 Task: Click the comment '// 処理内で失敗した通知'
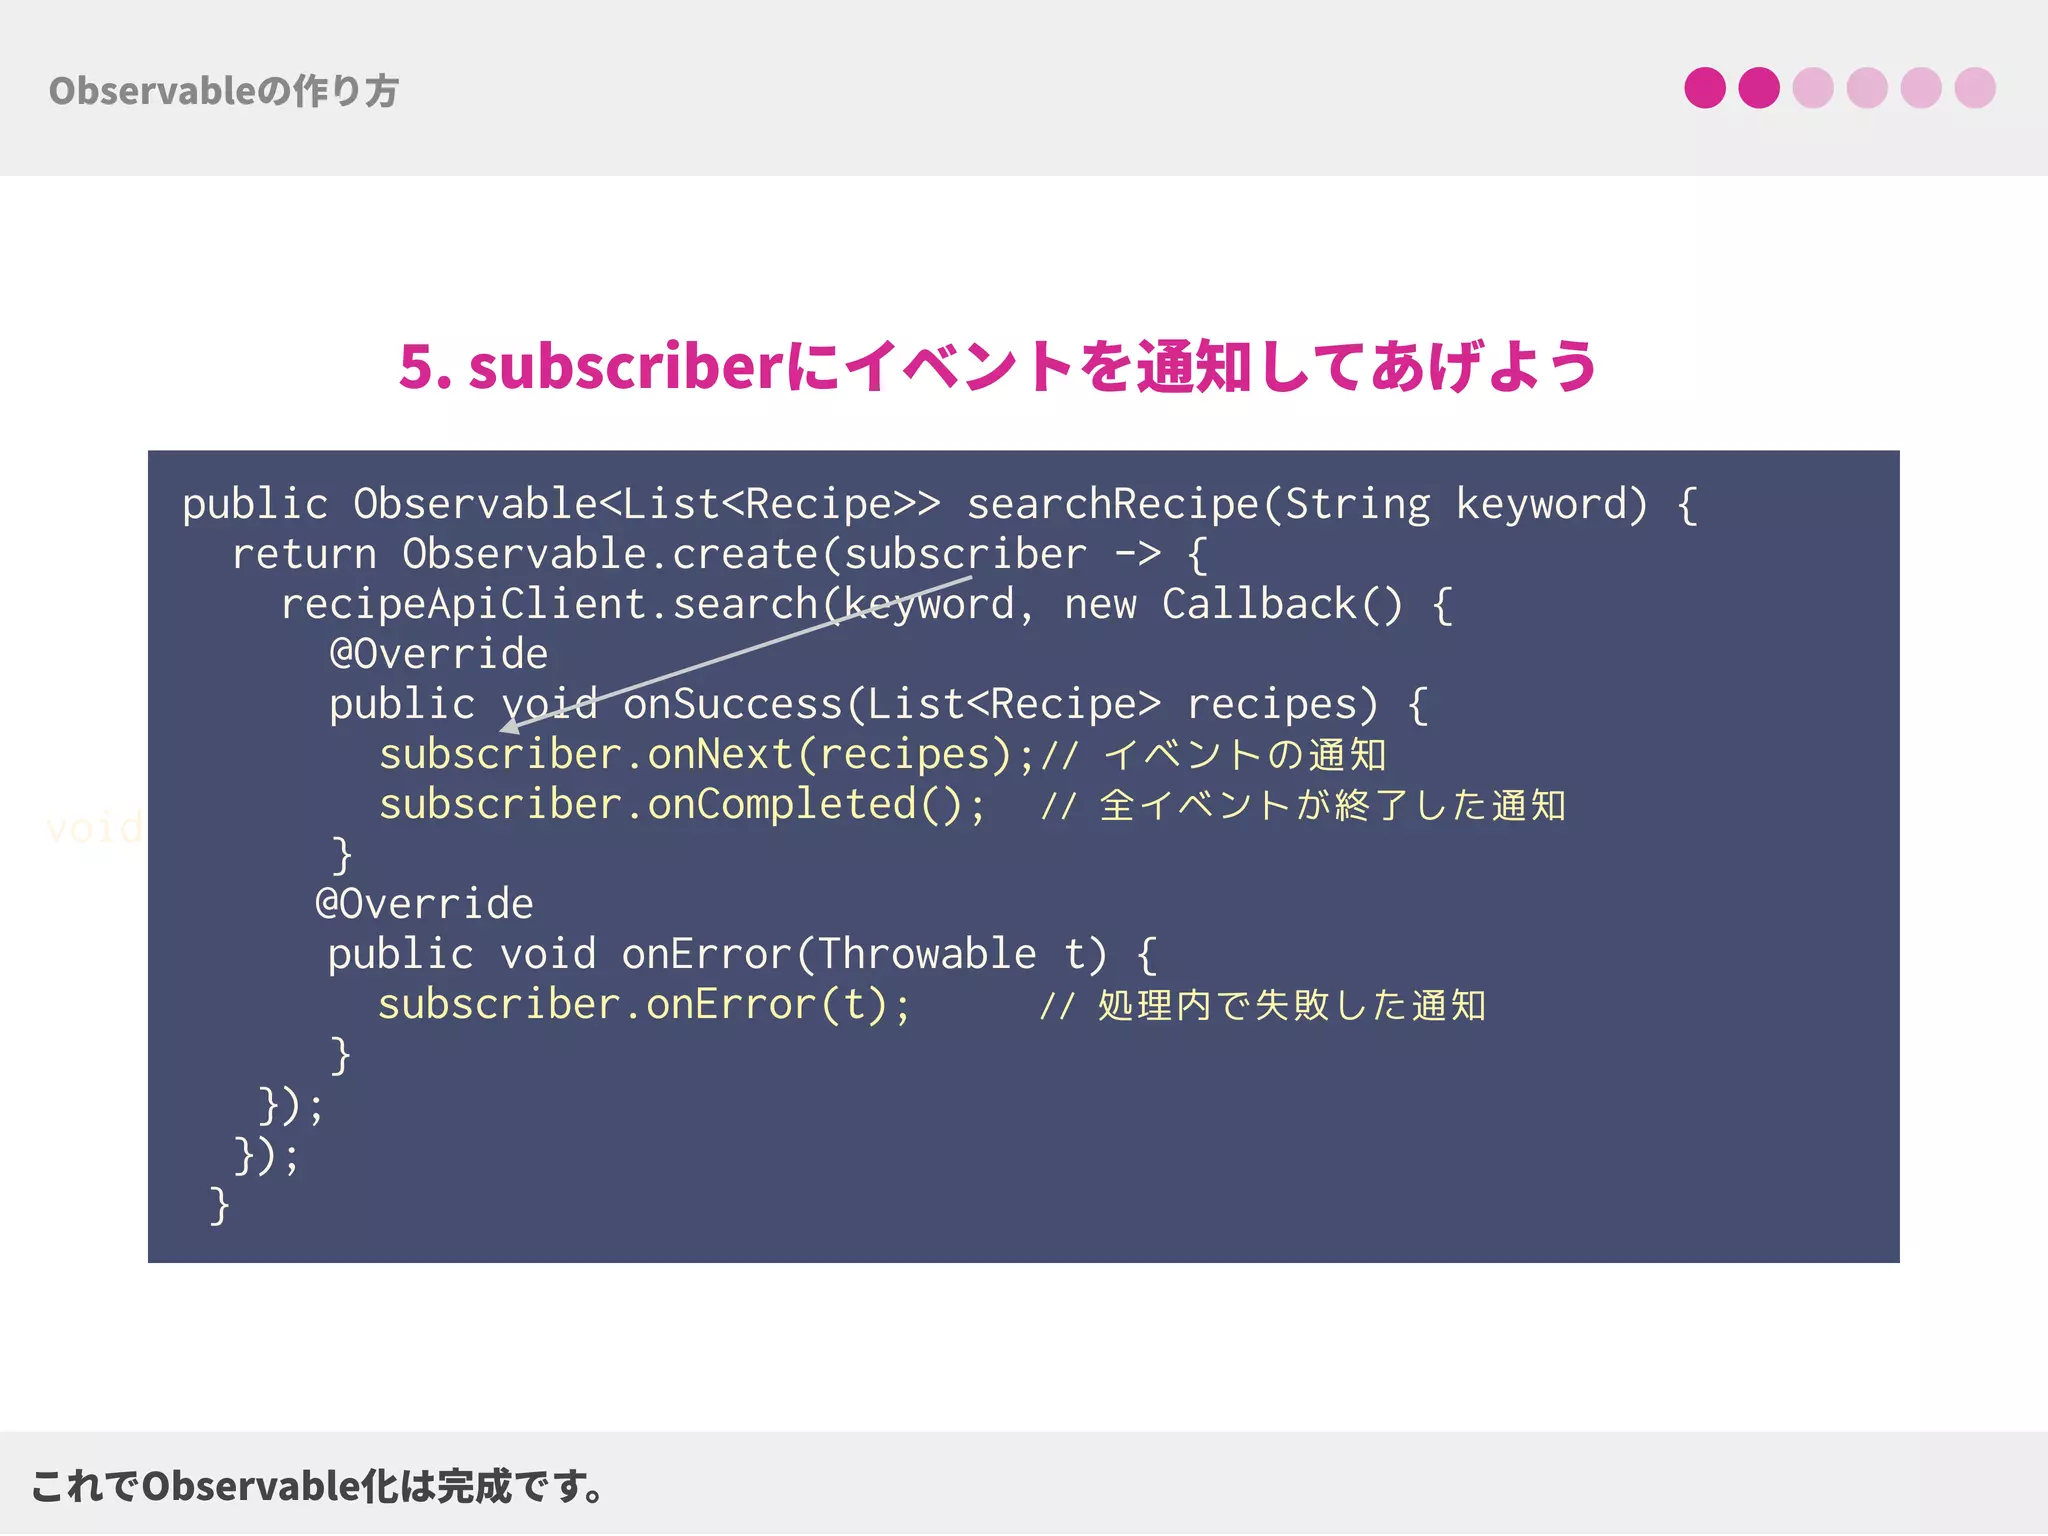click(1263, 1005)
